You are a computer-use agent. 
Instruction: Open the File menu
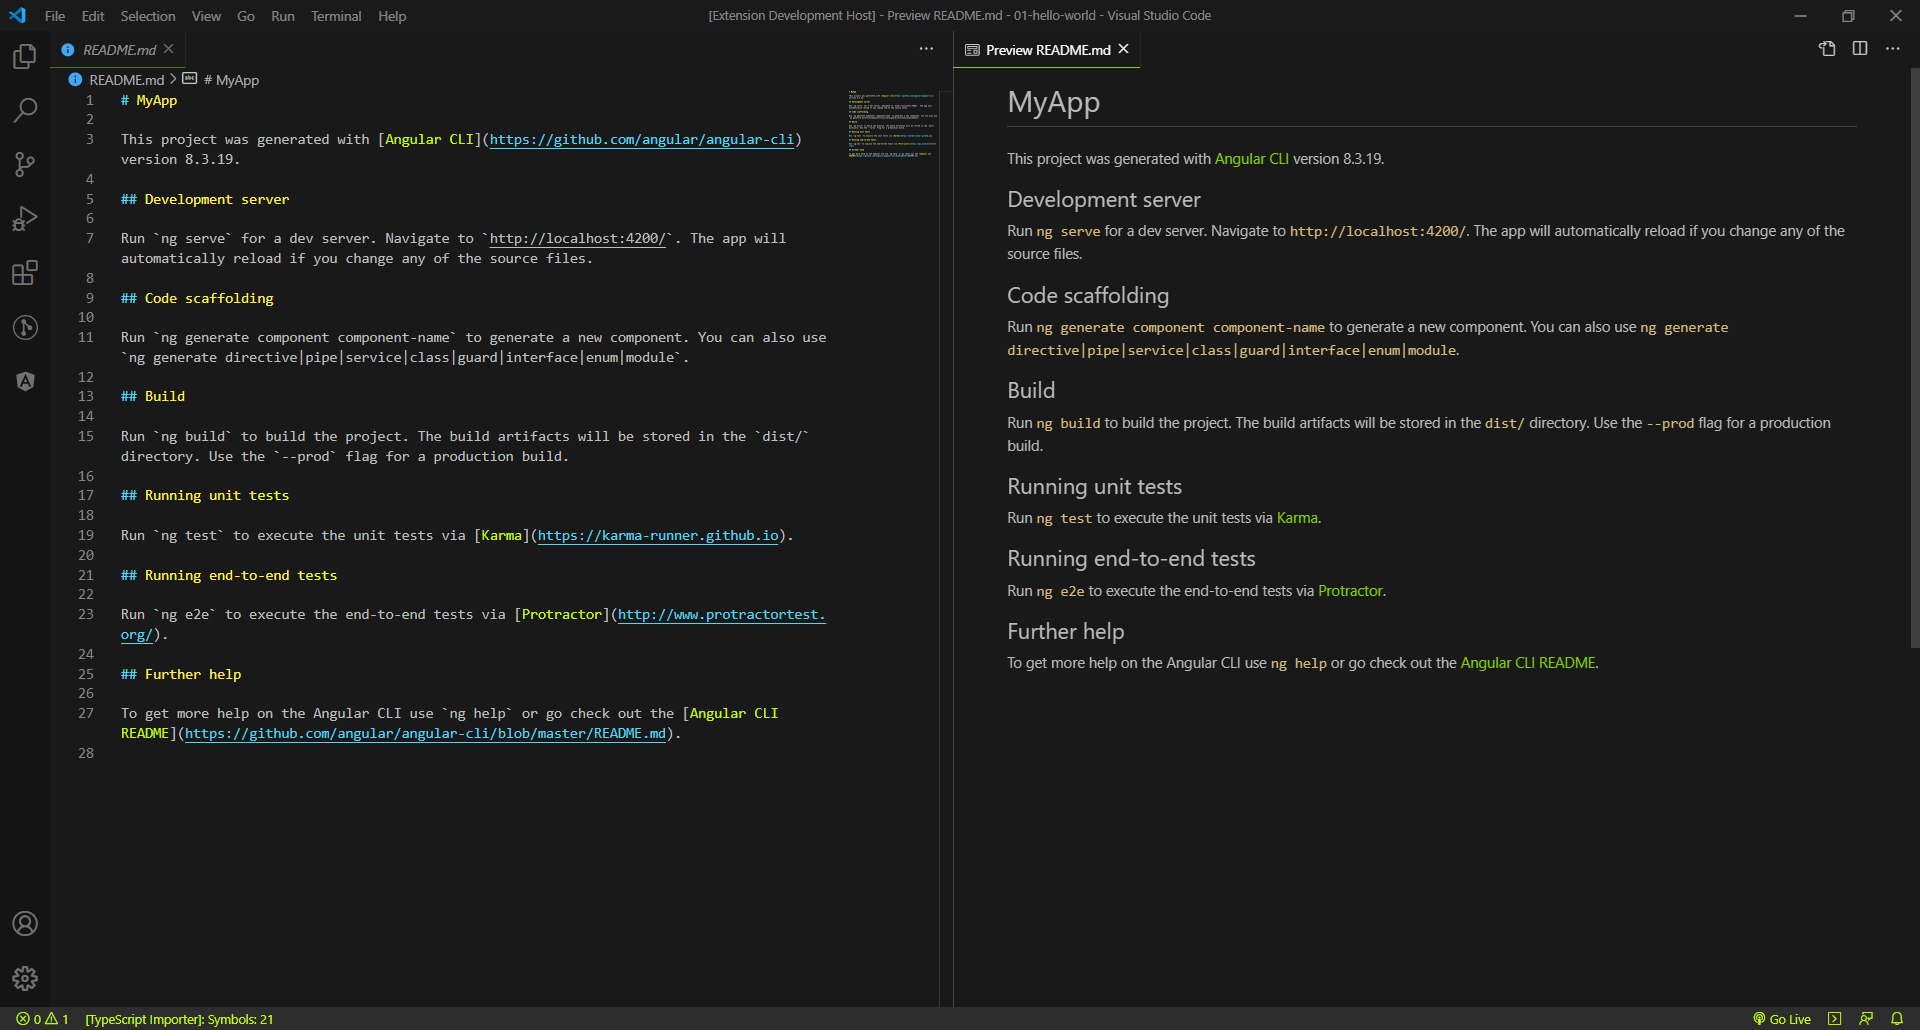(55, 16)
